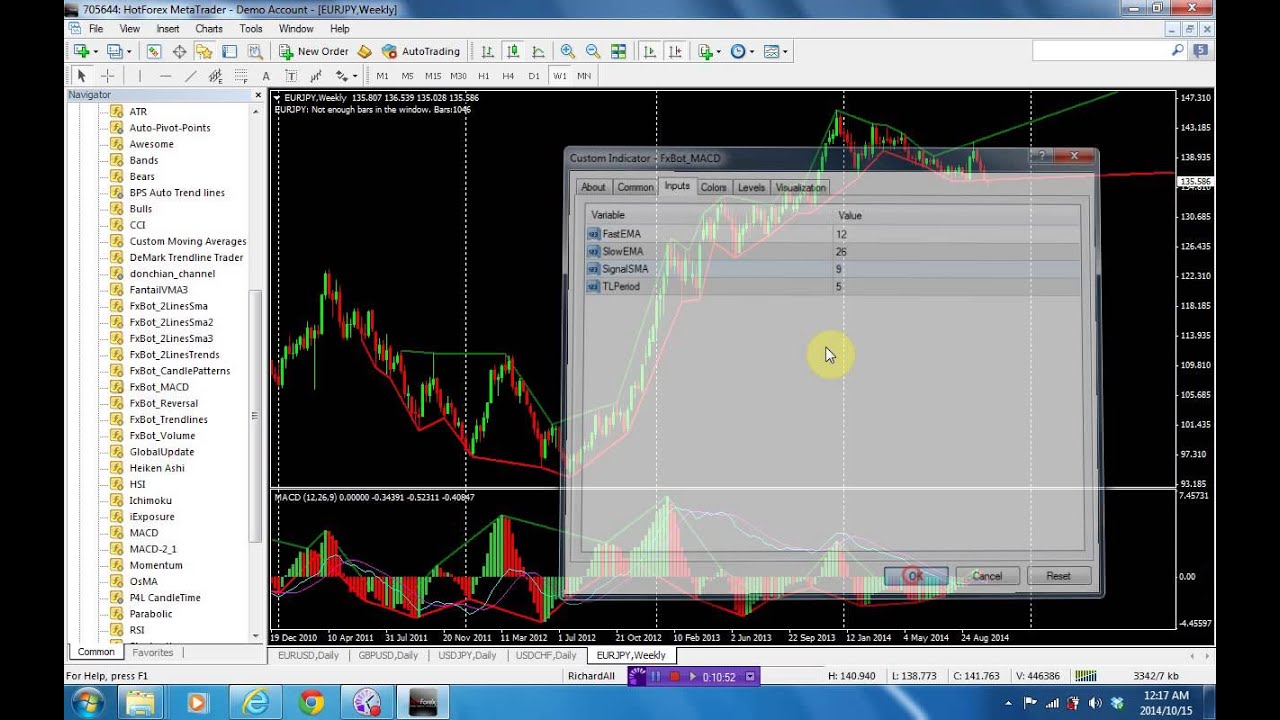Open the Profiles dropdown arrow
Screen dimensions: 1280x720
pyautogui.click(x=128, y=52)
